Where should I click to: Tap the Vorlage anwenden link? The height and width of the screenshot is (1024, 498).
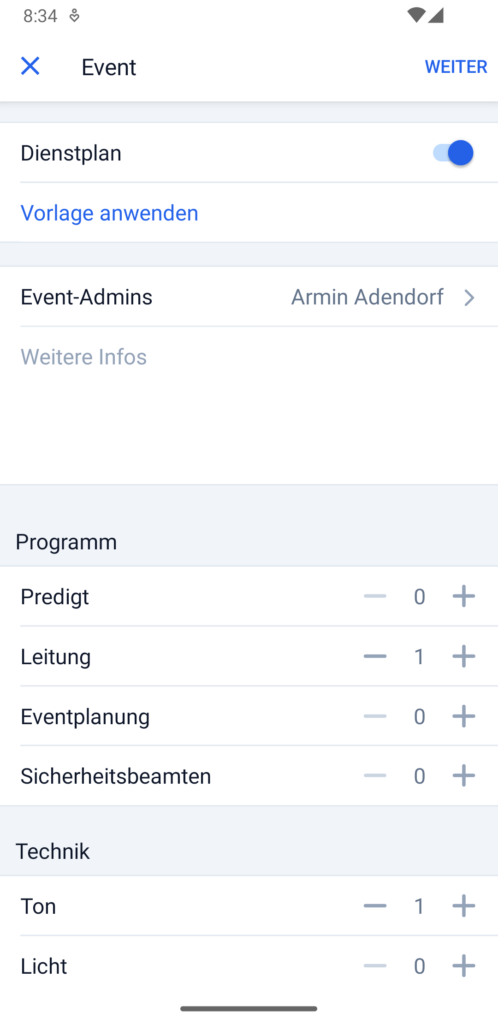(x=110, y=213)
